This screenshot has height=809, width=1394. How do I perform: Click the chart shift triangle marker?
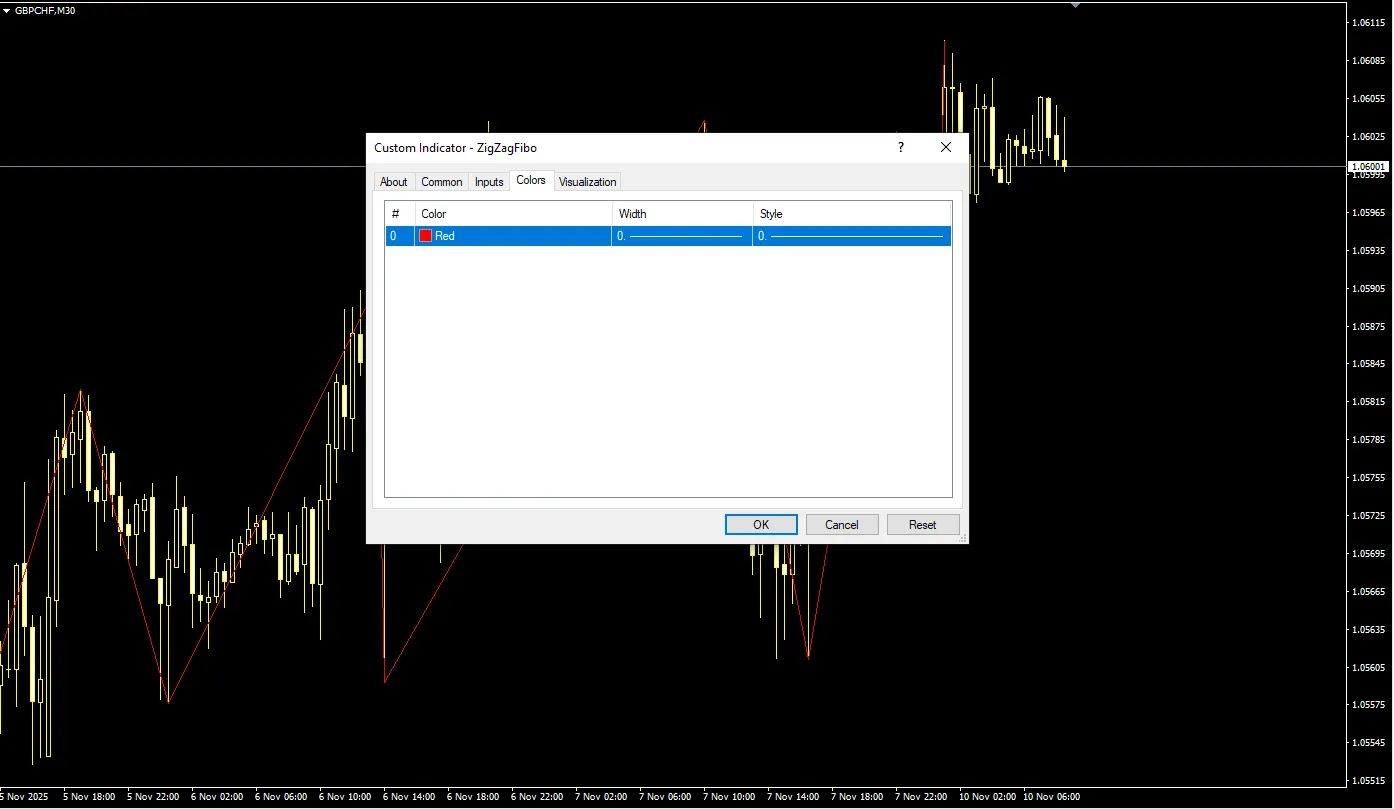(1075, 6)
